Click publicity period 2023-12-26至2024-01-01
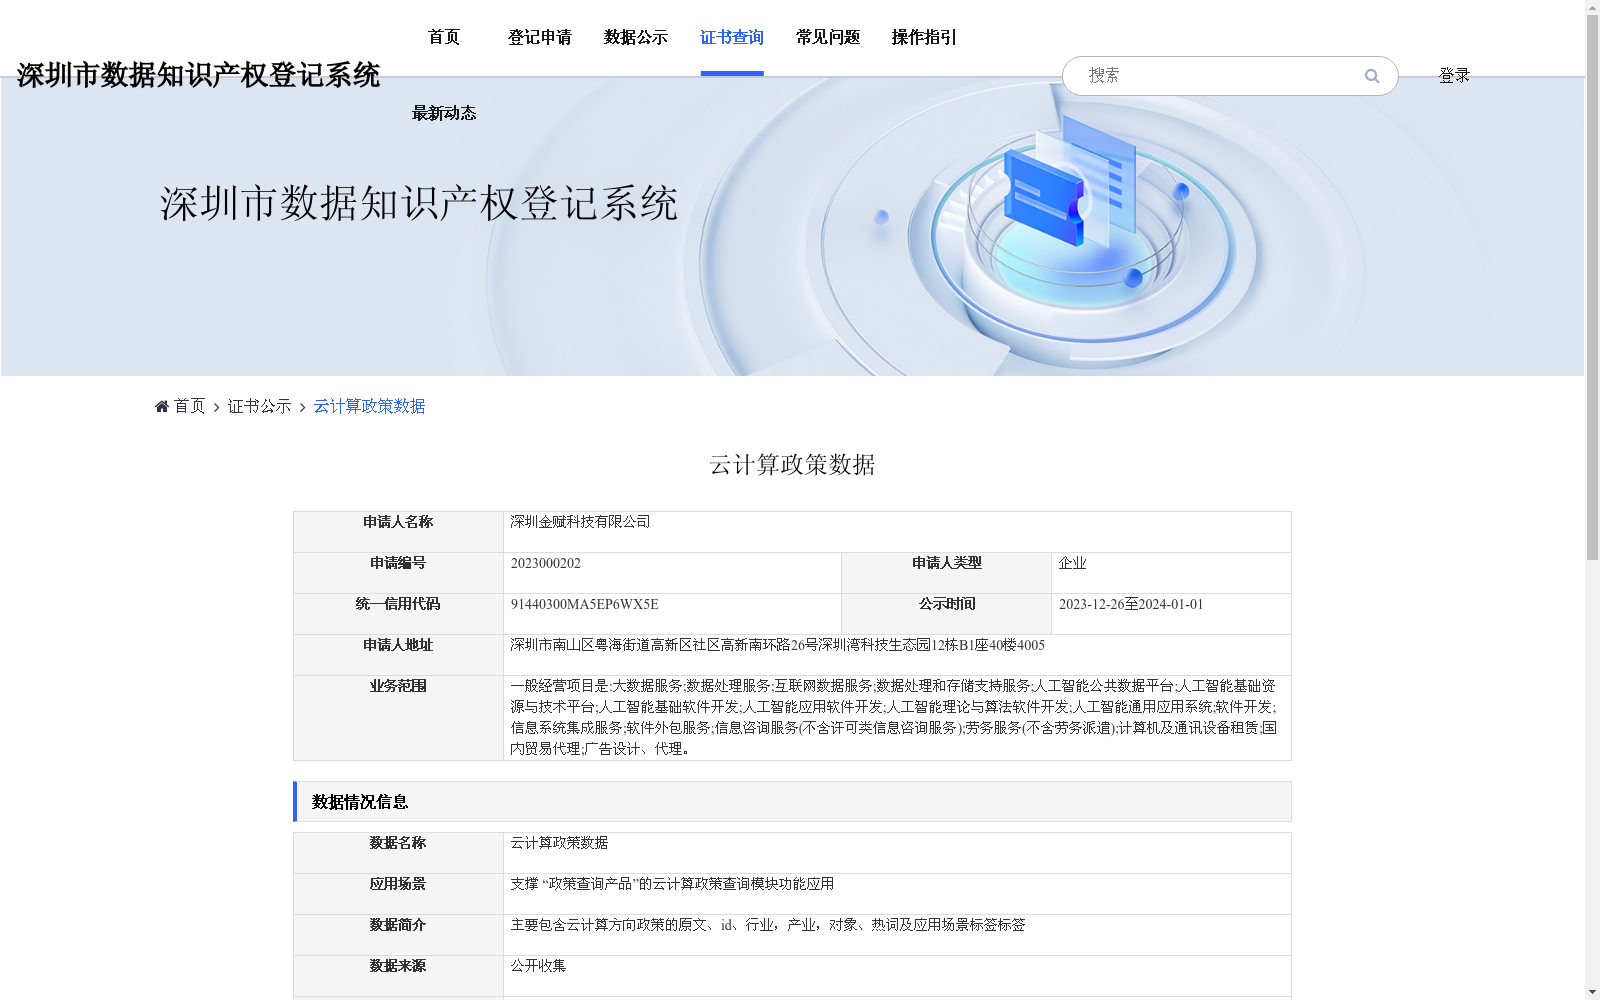Screen dimensions: 1600x1000 tap(1131, 604)
